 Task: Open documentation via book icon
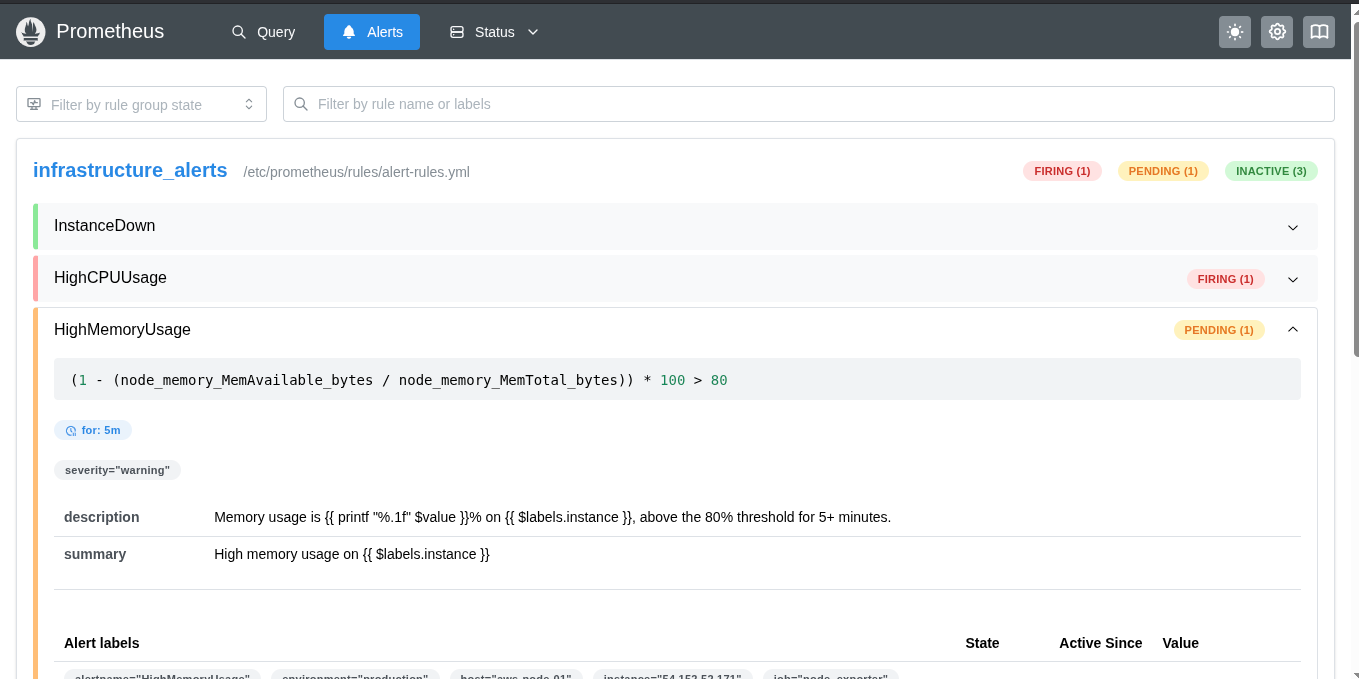pyautogui.click(x=1318, y=32)
